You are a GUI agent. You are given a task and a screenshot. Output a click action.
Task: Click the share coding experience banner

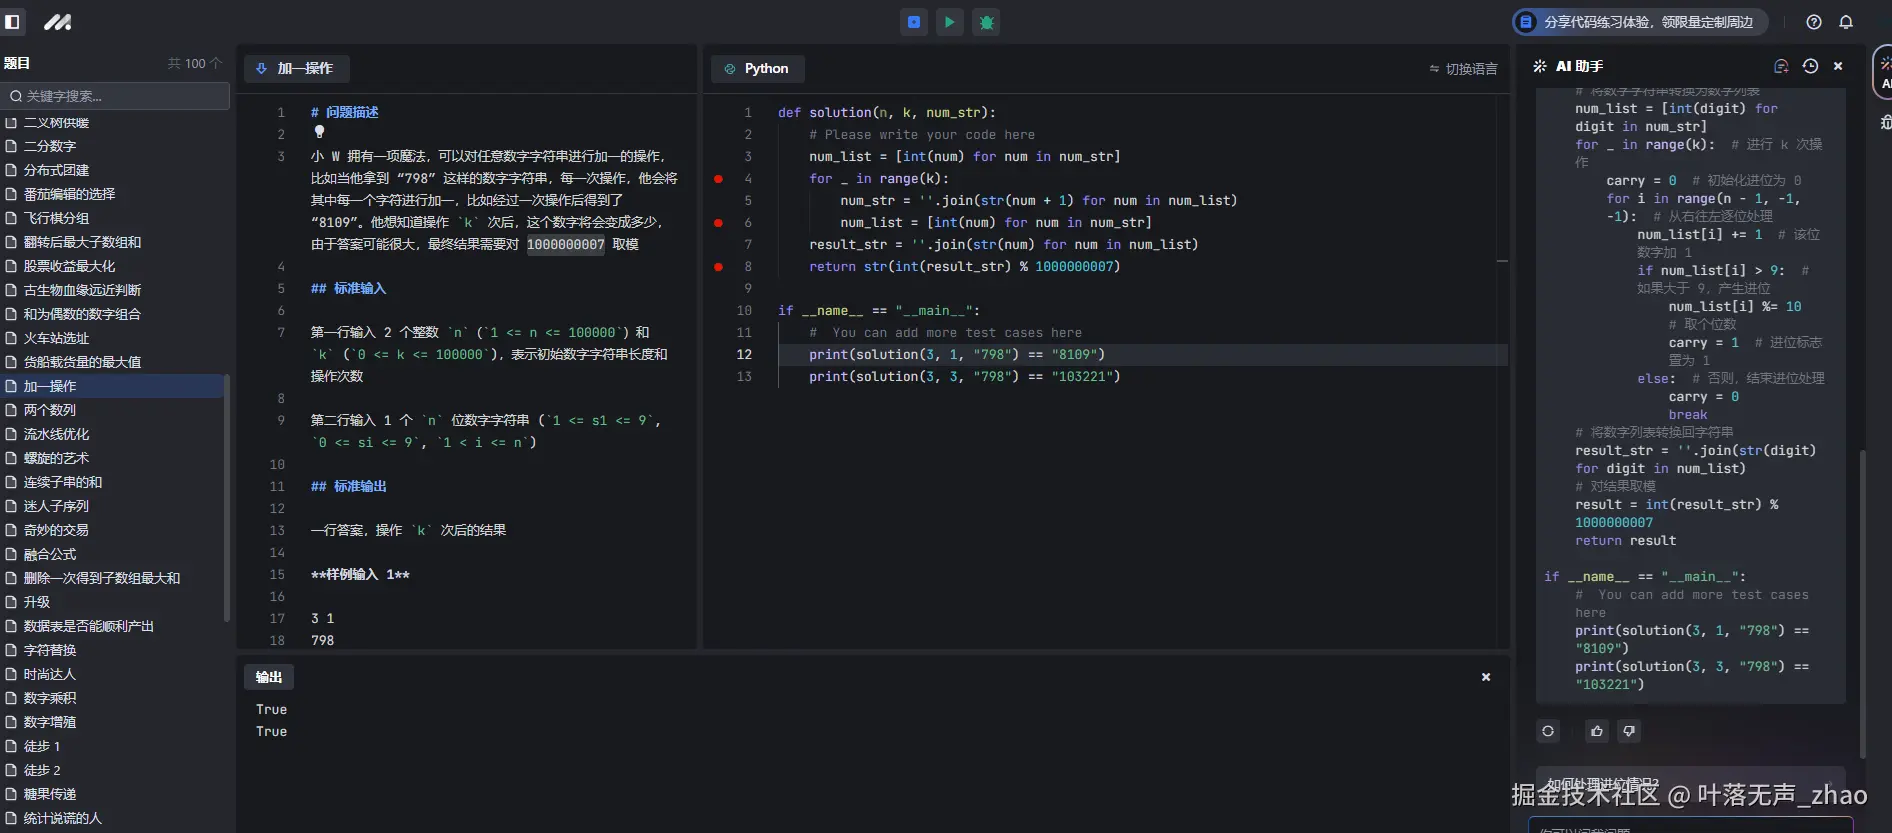(1639, 22)
